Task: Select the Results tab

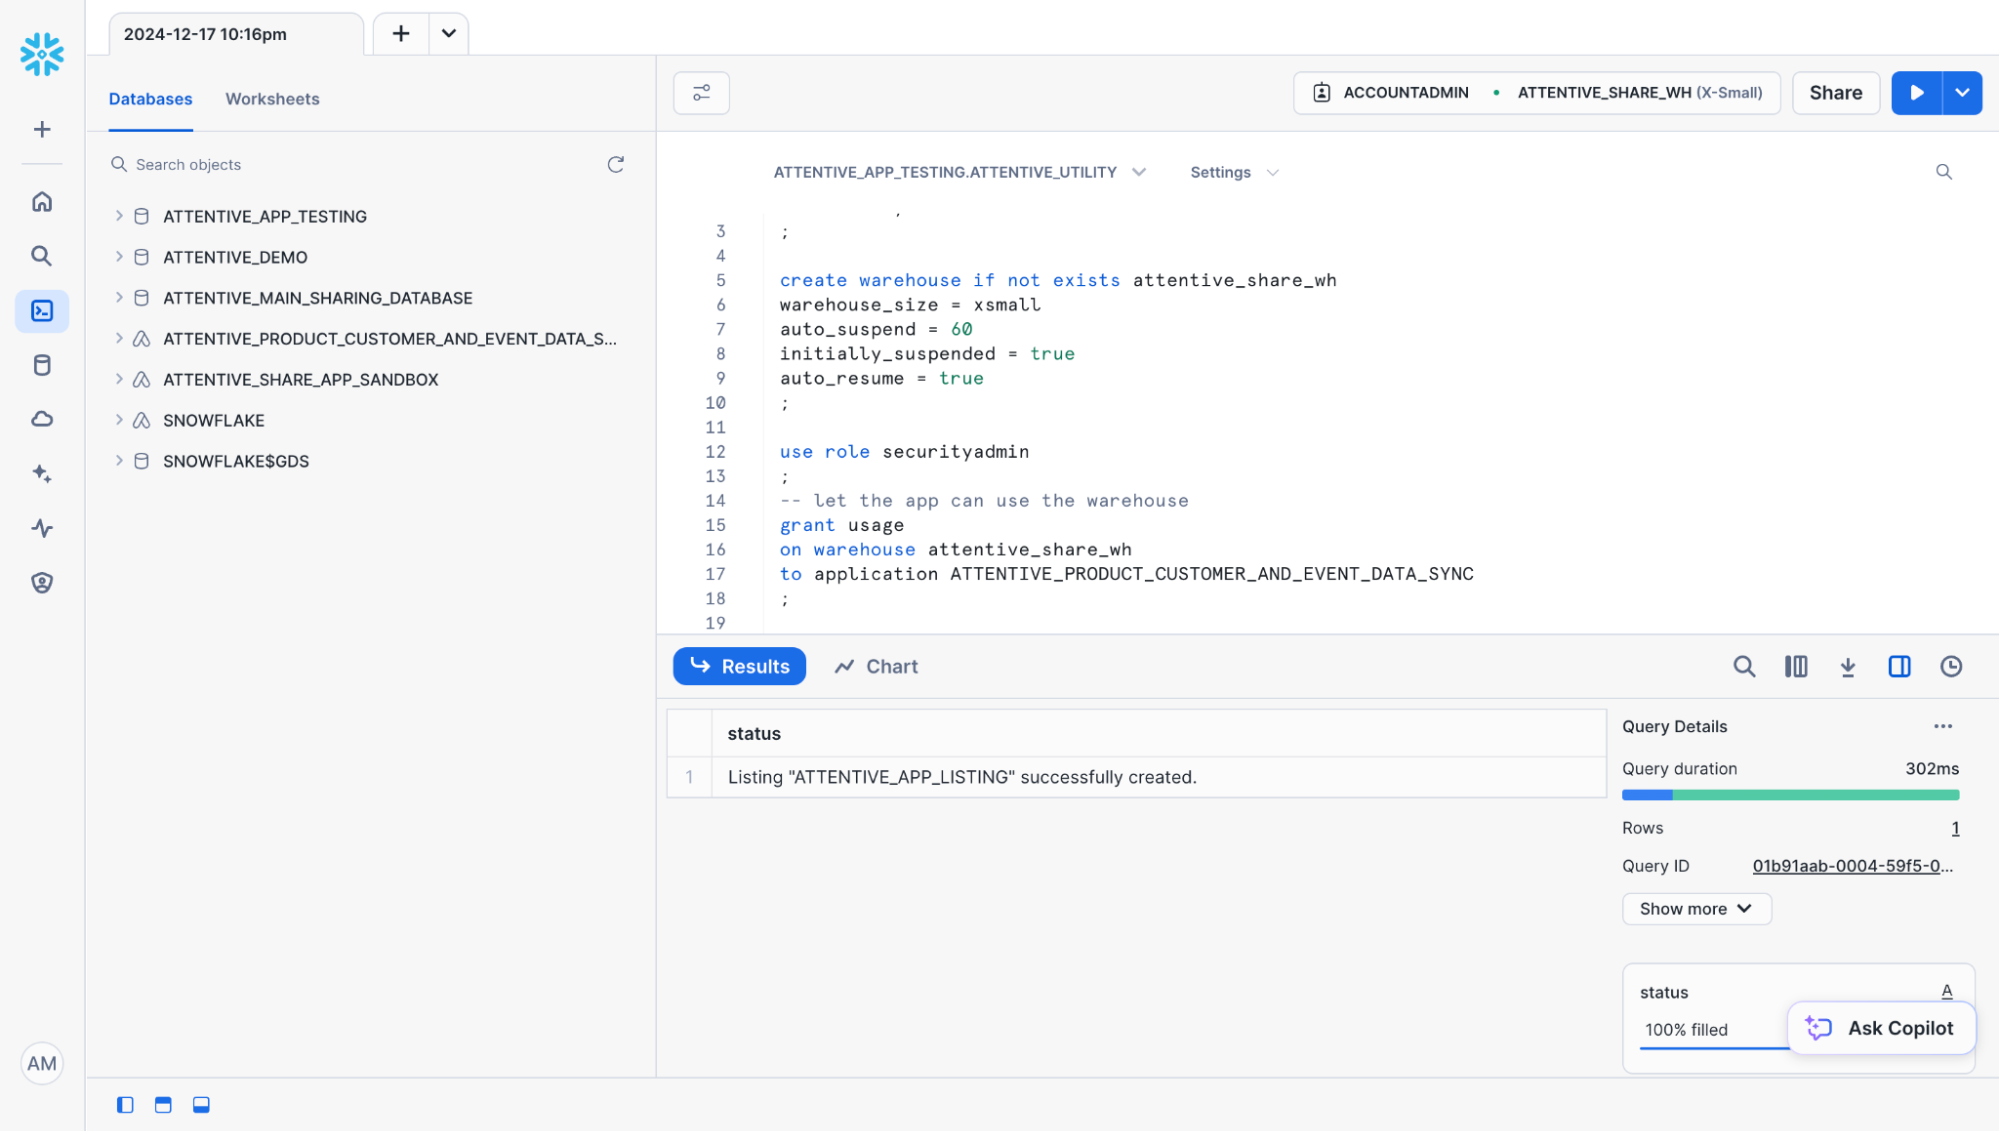Action: coord(739,667)
